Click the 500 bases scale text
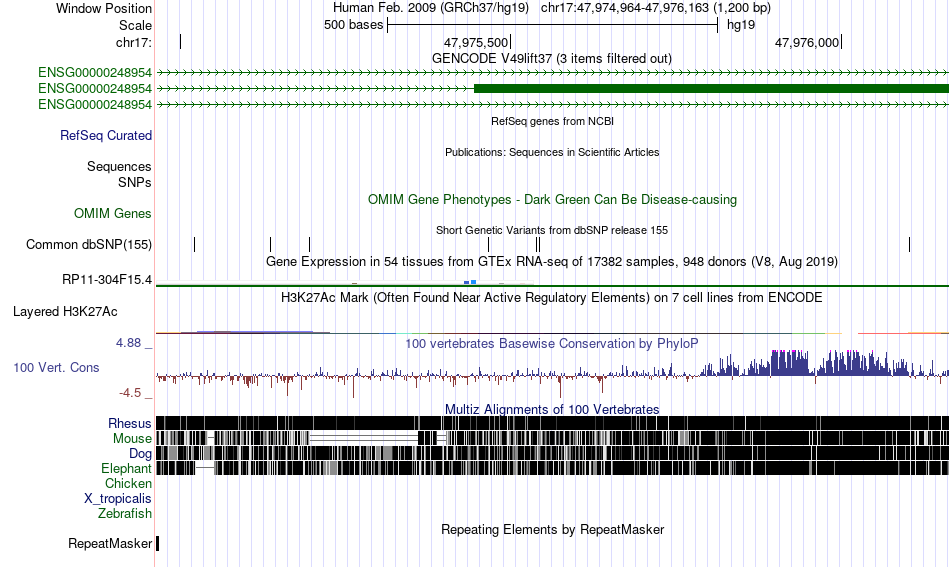 point(353,25)
